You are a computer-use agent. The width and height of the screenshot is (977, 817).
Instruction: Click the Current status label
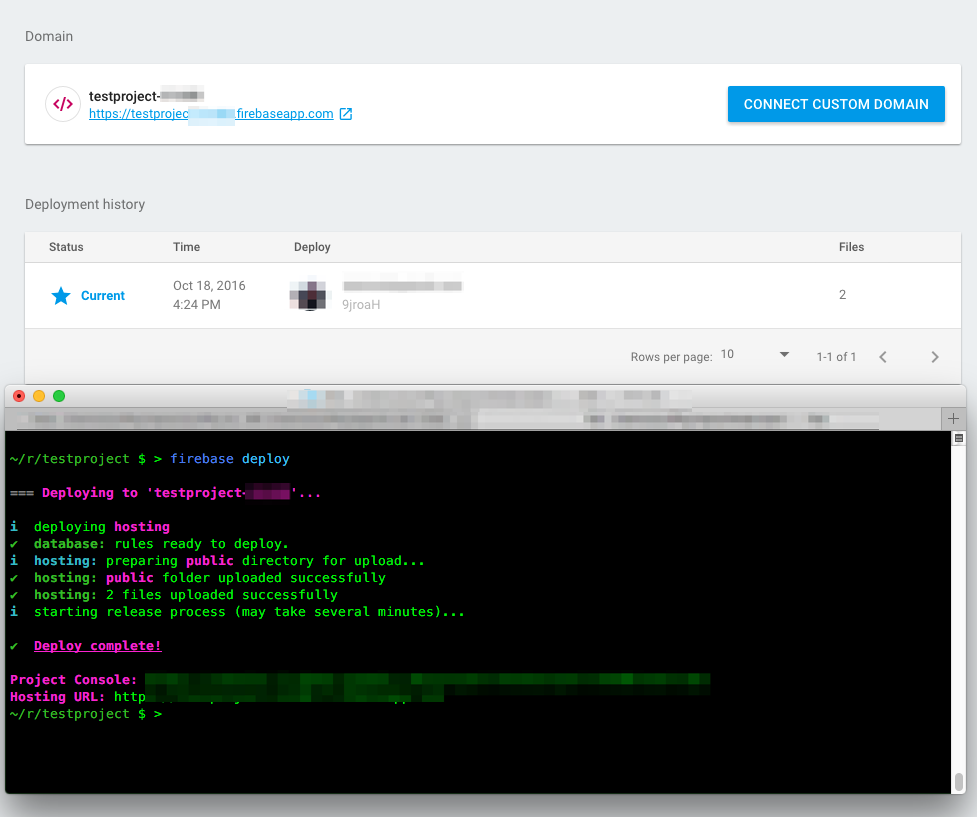(x=103, y=296)
